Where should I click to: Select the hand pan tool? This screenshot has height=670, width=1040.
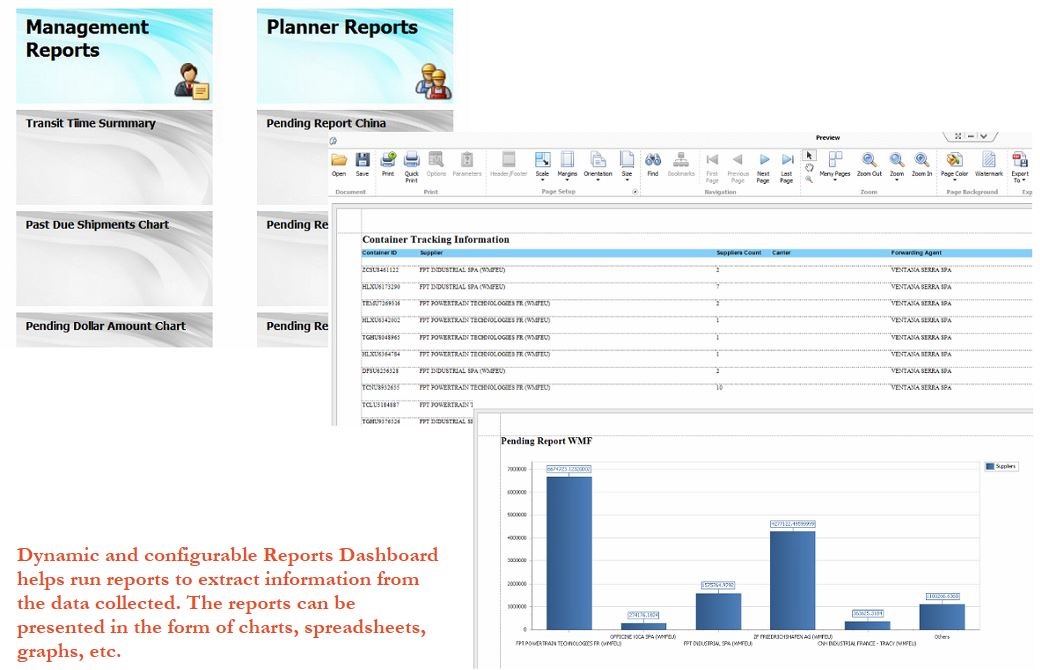(809, 168)
